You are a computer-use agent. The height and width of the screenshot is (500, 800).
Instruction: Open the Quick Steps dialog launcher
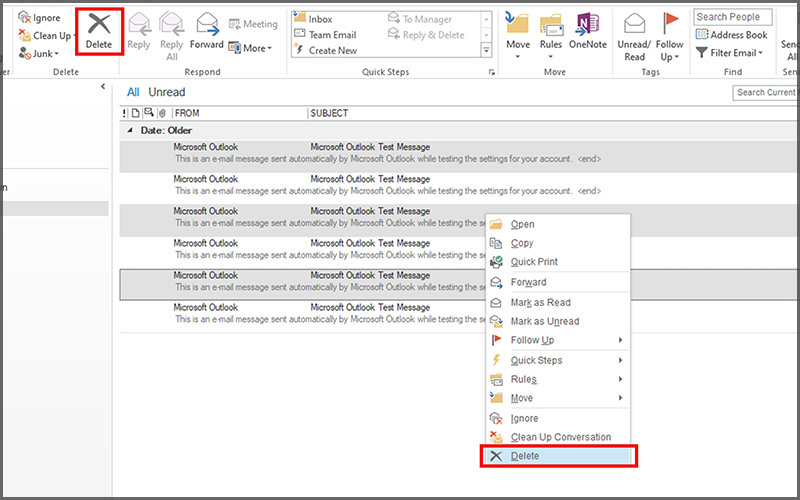(492, 72)
